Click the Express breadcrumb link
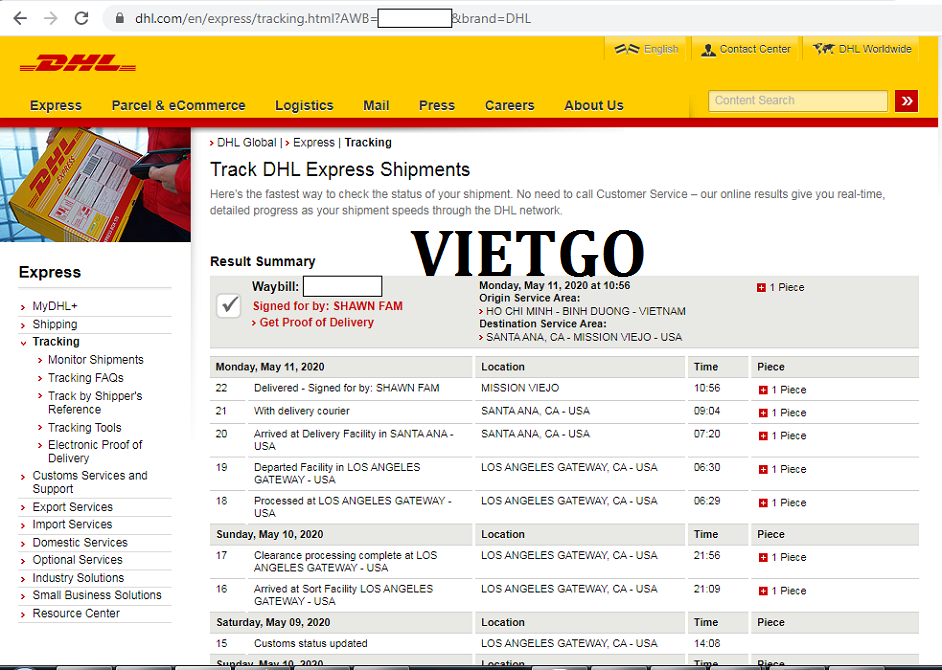This screenshot has width=942, height=670. pyautogui.click(x=314, y=142)
